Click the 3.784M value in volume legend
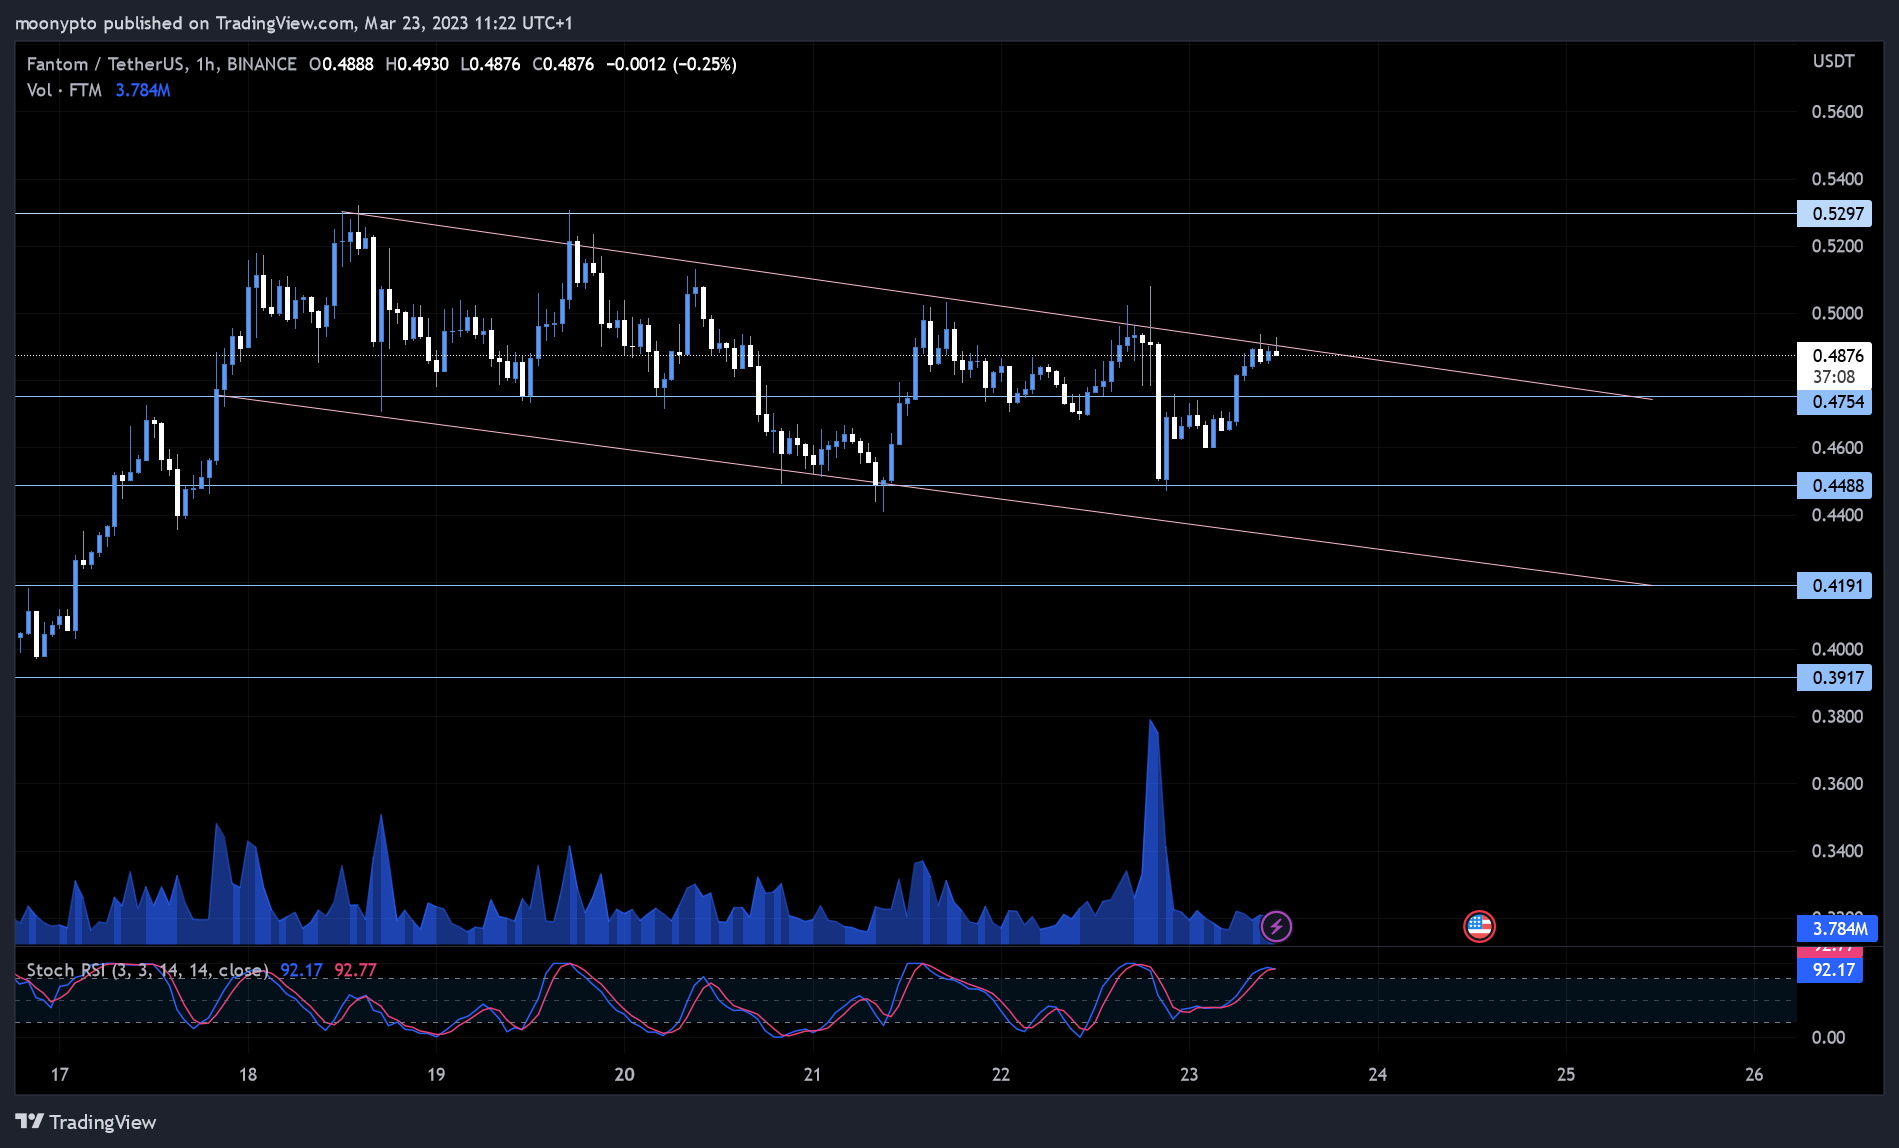 tap(143, 90)
